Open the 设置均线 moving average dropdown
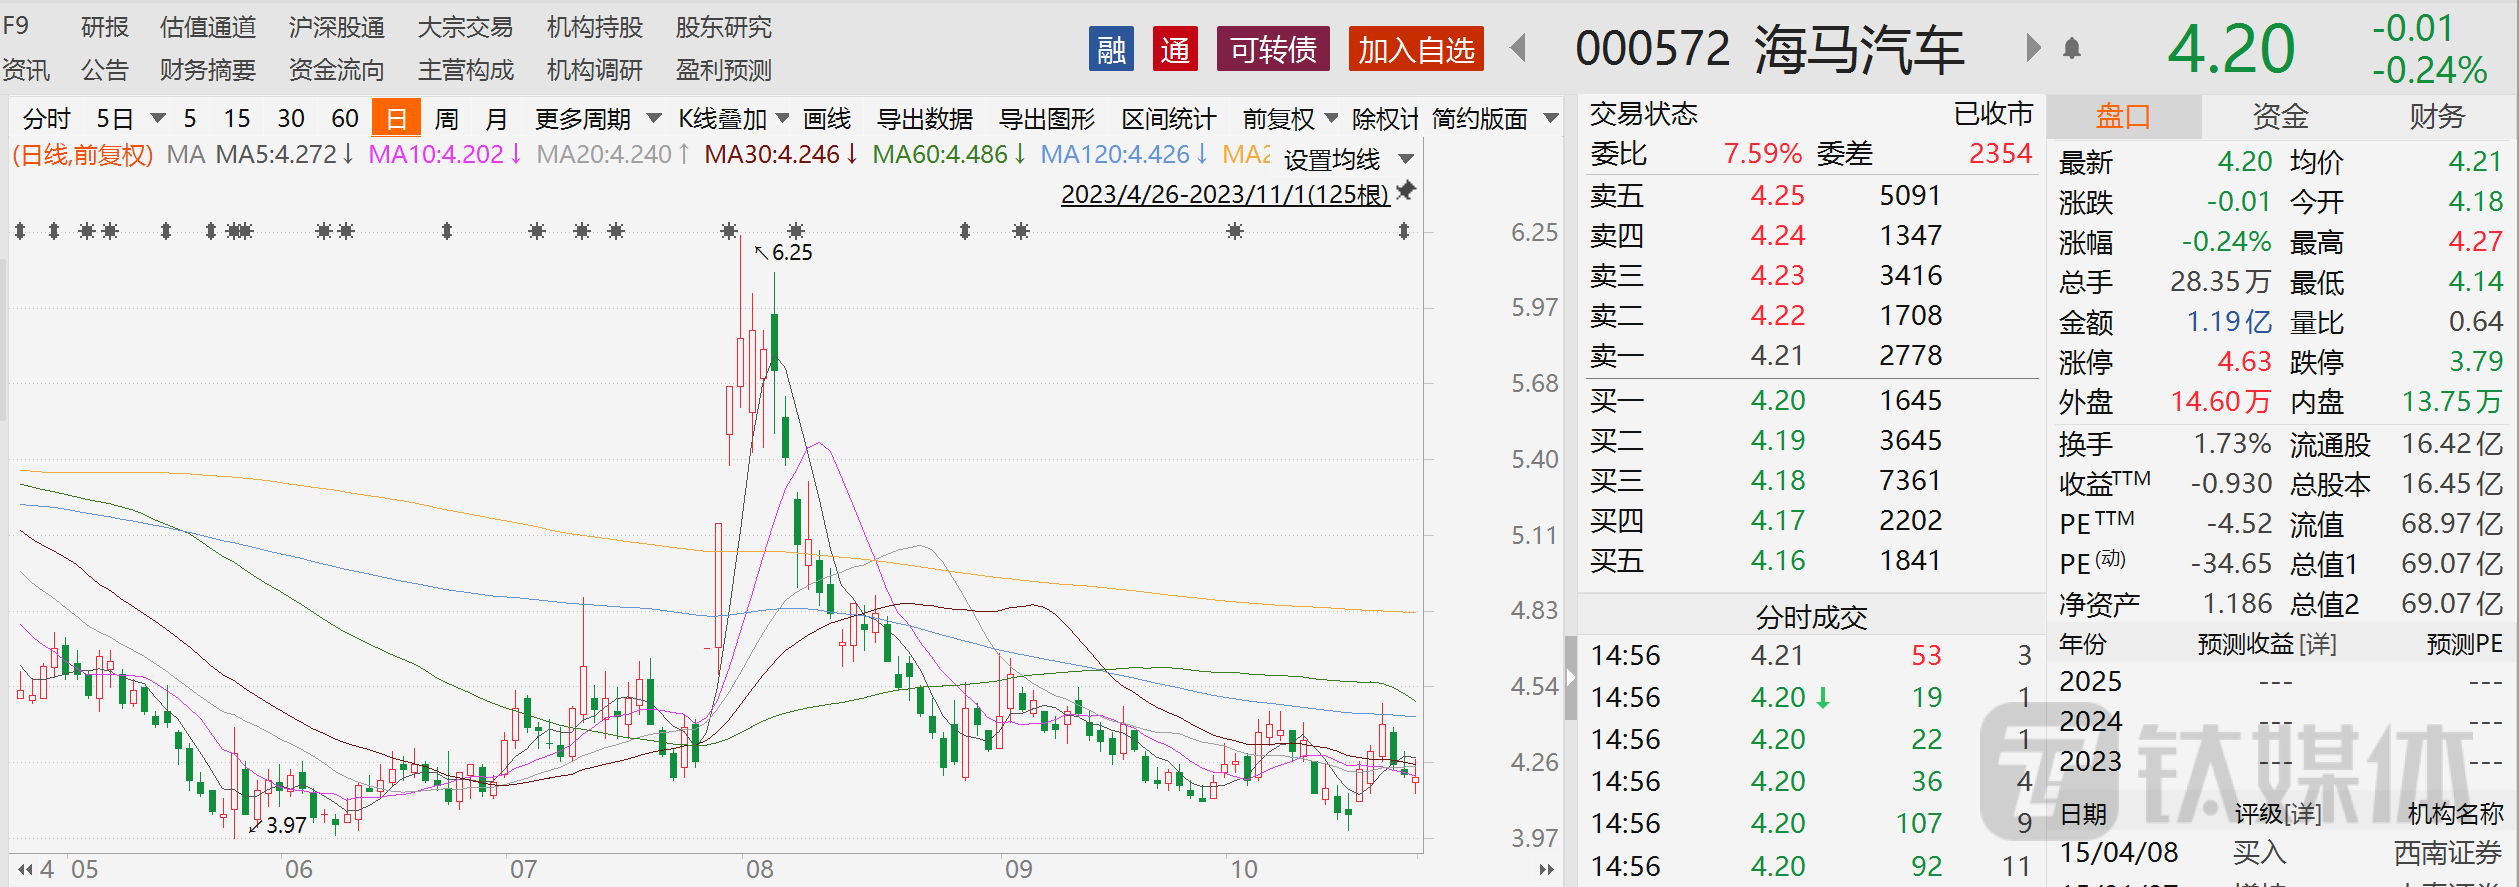The image size is (2519, 887). point(1348,159)
